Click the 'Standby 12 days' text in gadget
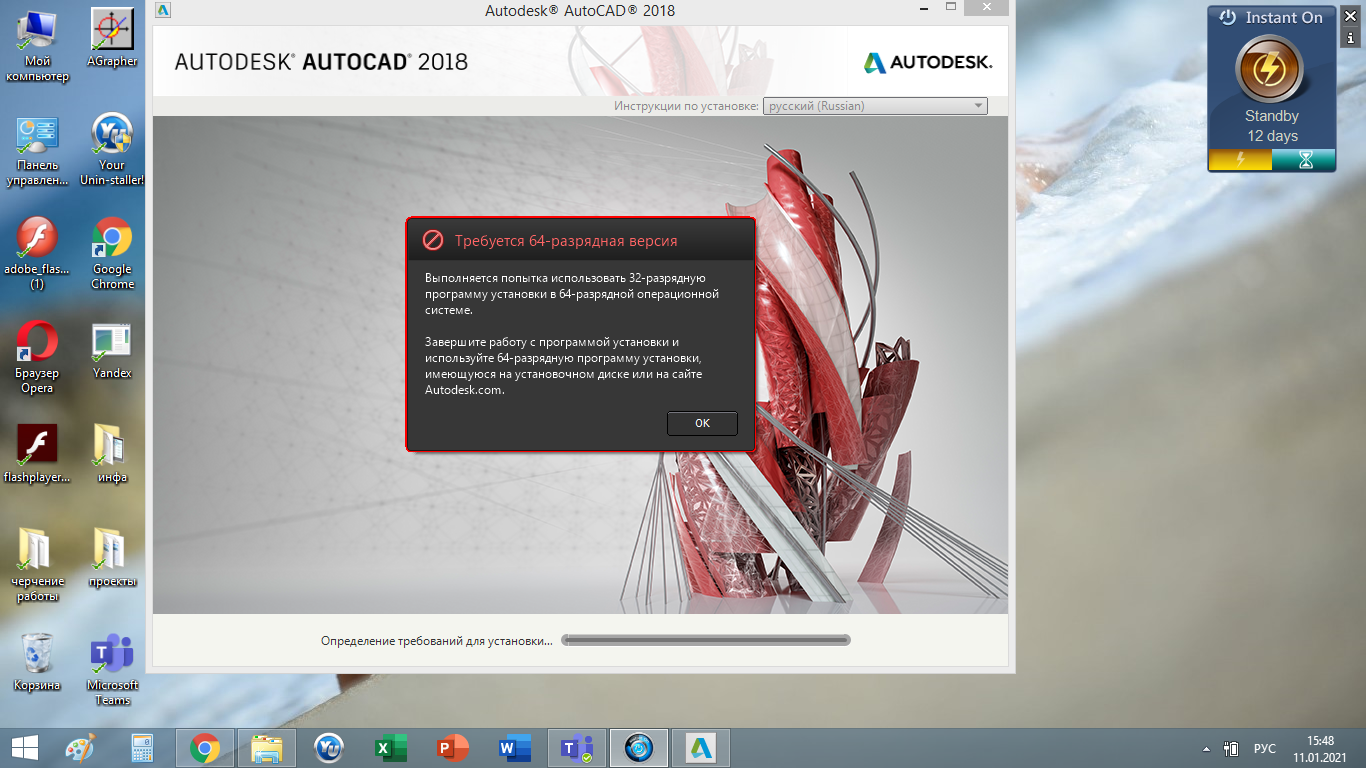The image size is (1366, 768). [1272, 126]
